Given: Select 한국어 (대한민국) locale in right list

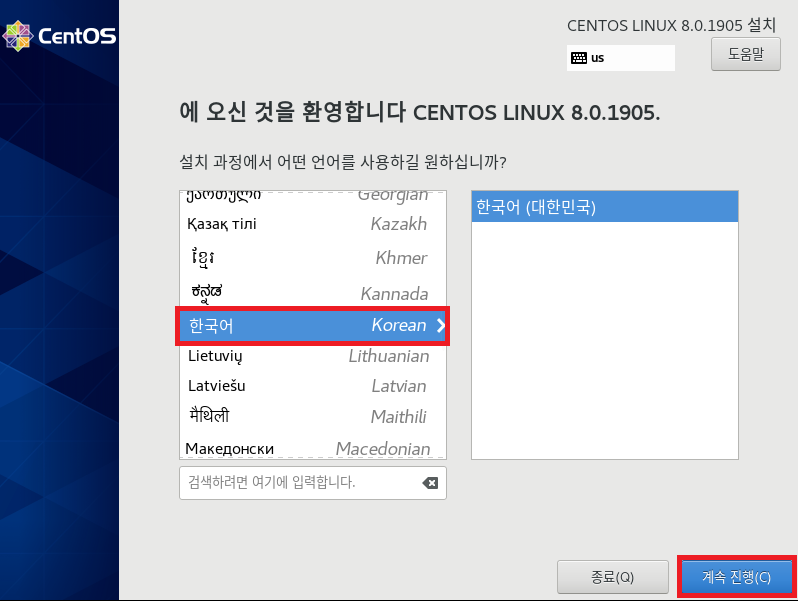Looking at the screenshot, I should tap(605, 207).
